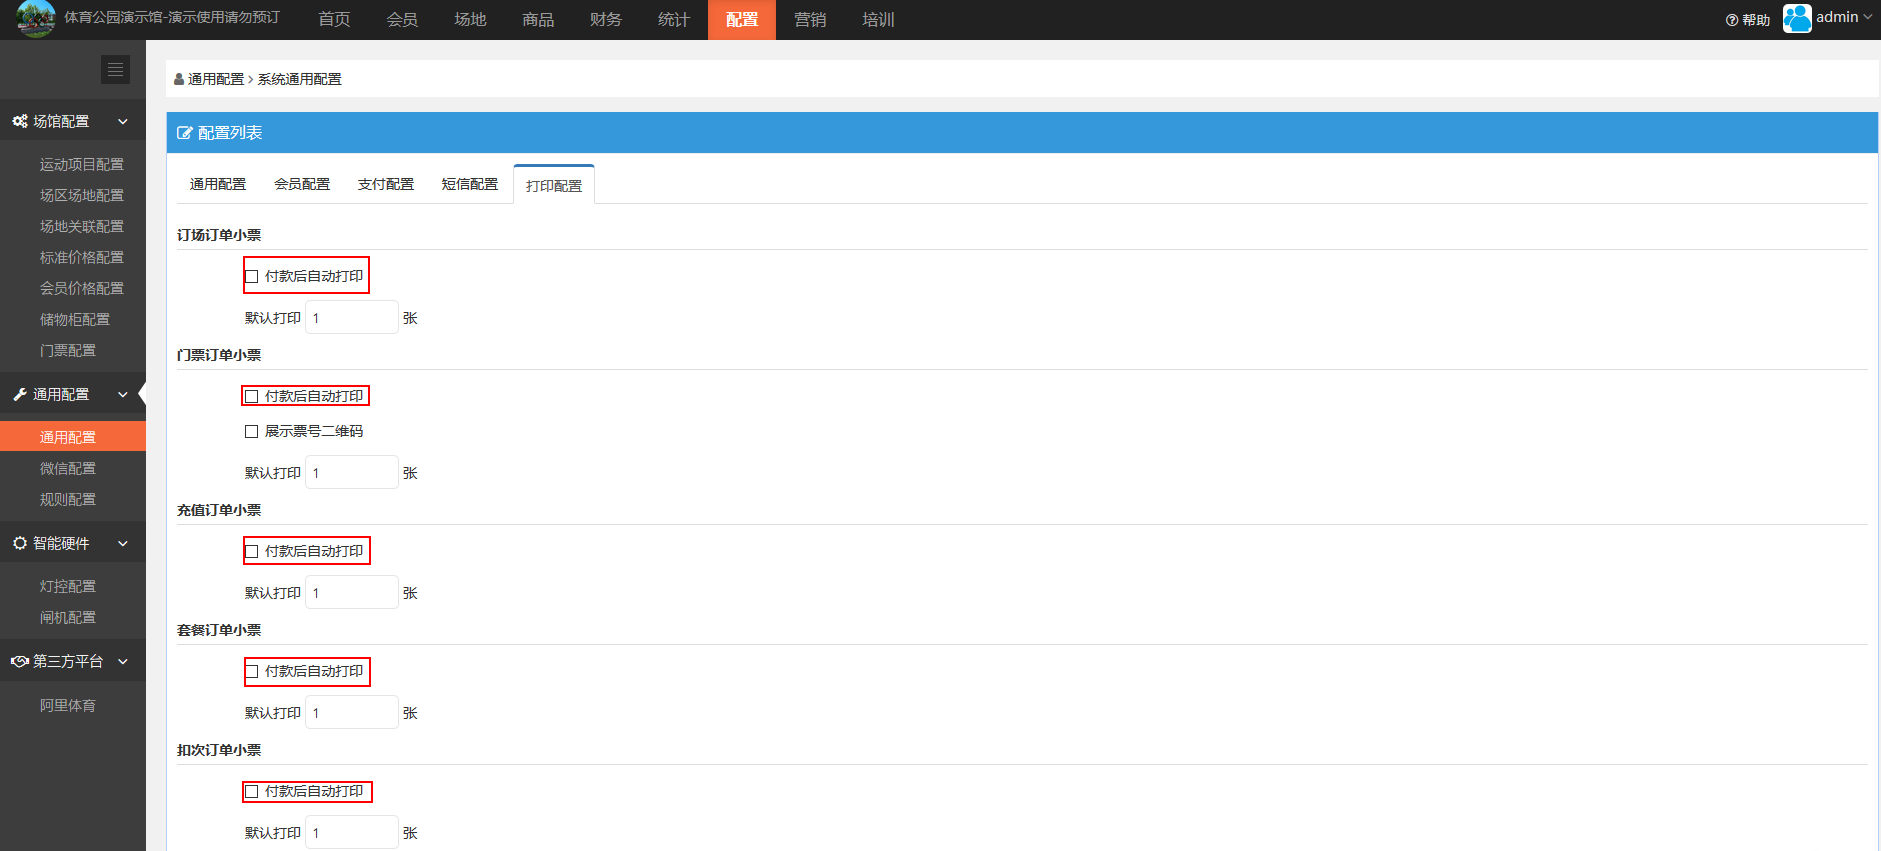Focus 默认打印 field under 扣次订单小票
The image size is (1881, 851).
(352, 833)
